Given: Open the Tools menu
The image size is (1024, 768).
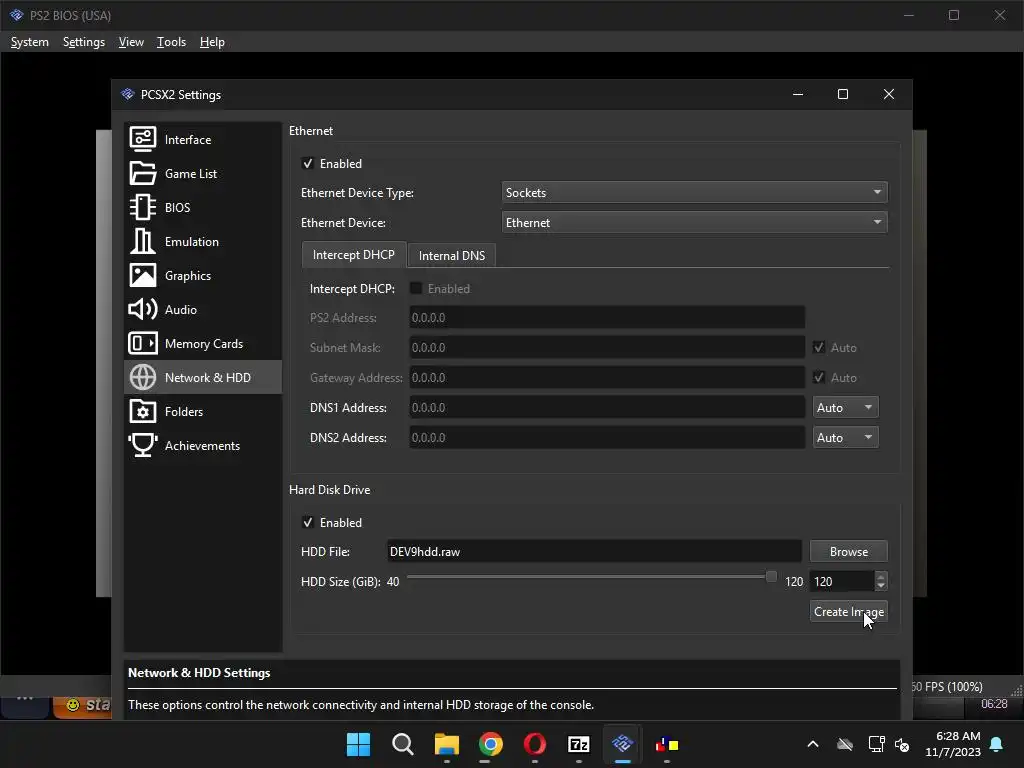Looking at the screenshot, I should [171, 42].
